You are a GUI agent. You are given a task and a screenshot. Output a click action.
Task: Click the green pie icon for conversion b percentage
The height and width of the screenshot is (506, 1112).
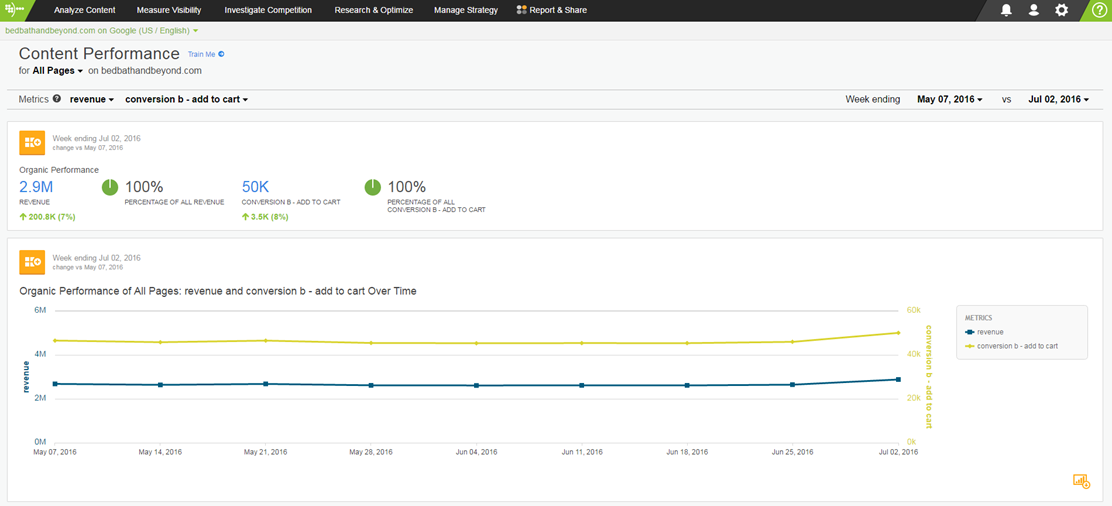point(372,187)
